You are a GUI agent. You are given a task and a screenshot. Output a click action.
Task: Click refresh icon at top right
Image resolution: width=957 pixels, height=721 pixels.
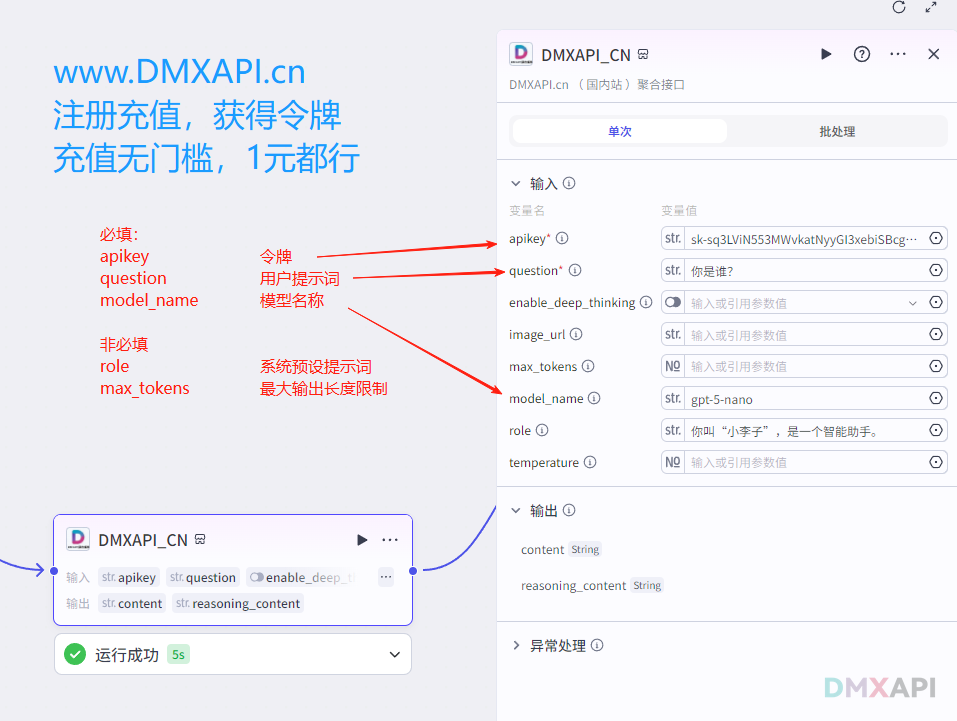899,8
